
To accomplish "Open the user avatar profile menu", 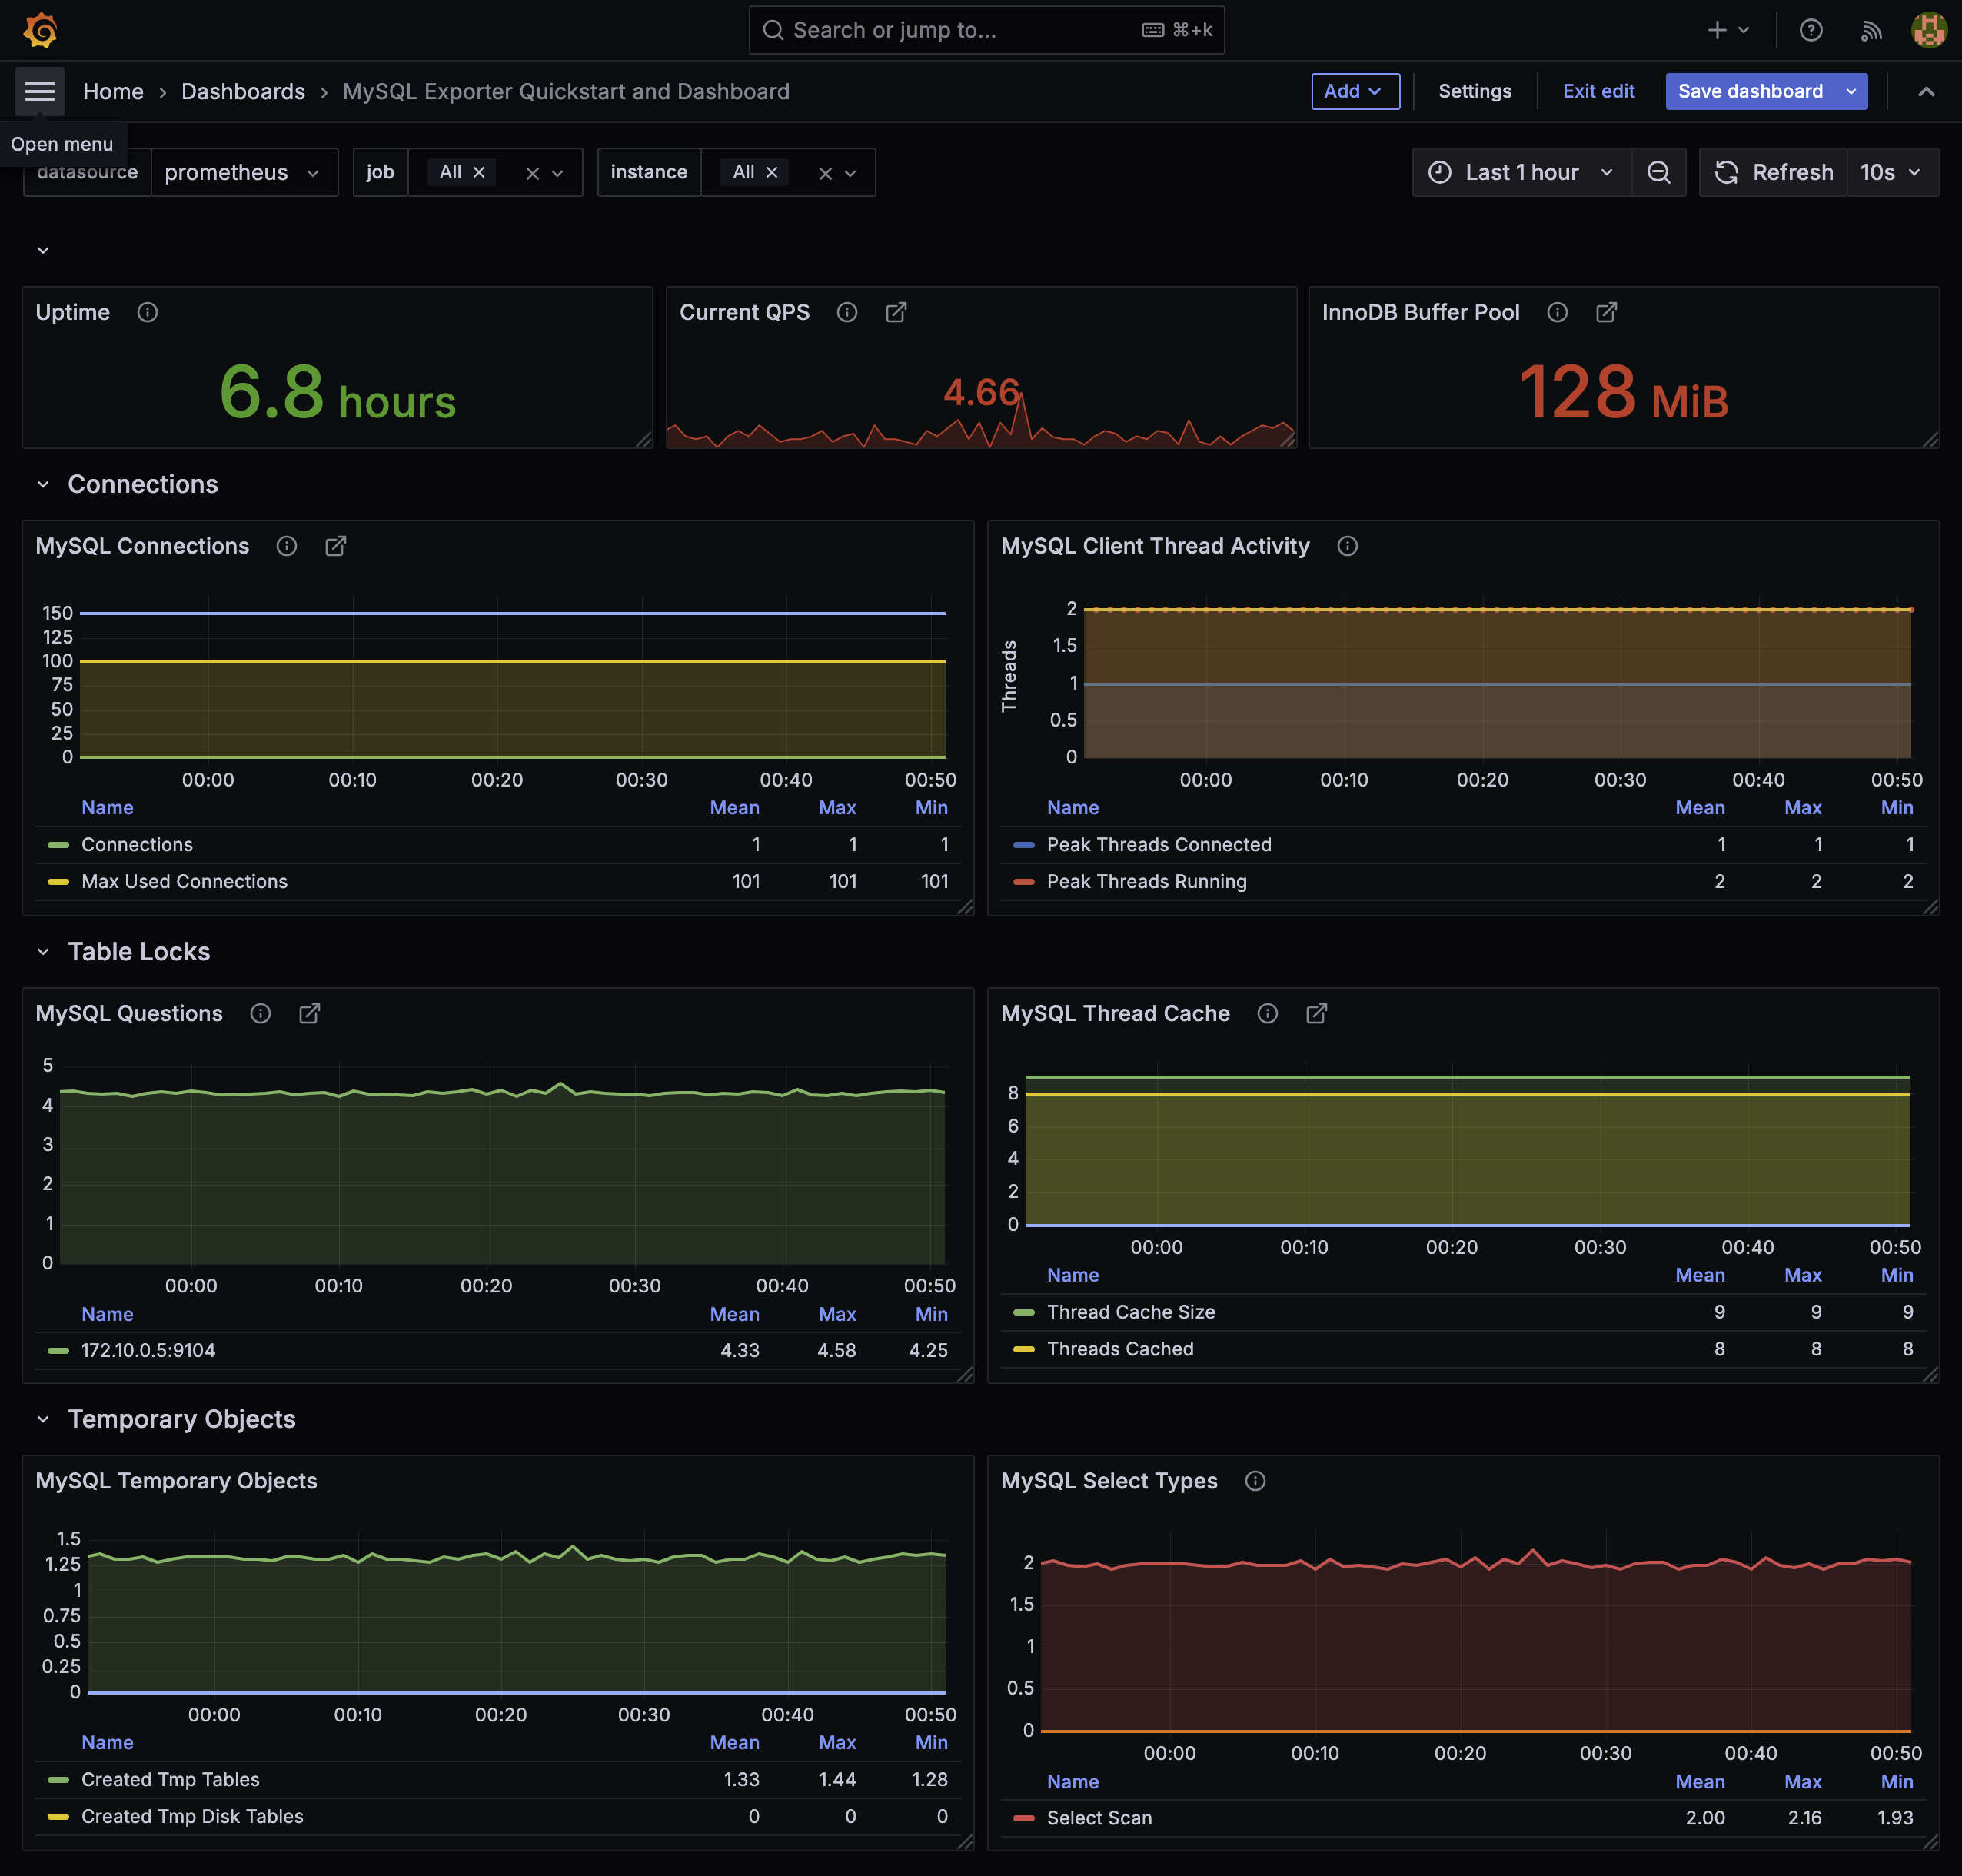I will click(x=1928, y=30).
